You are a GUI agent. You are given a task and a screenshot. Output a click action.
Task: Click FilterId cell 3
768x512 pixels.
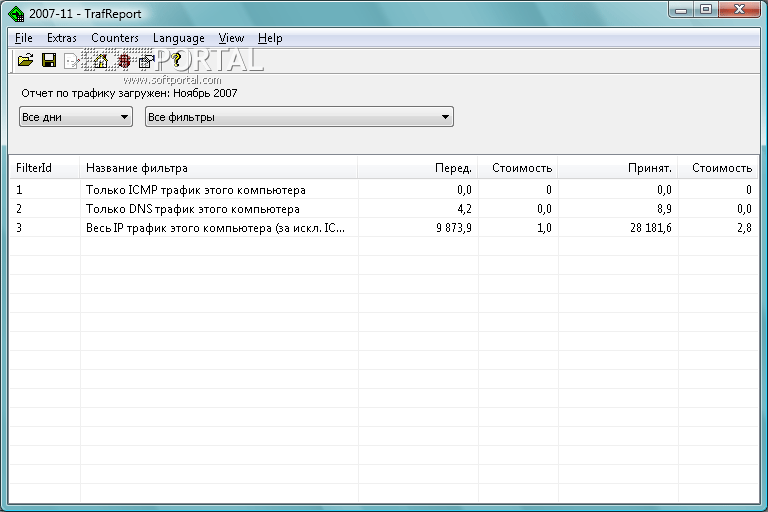[x=19, y=228]
